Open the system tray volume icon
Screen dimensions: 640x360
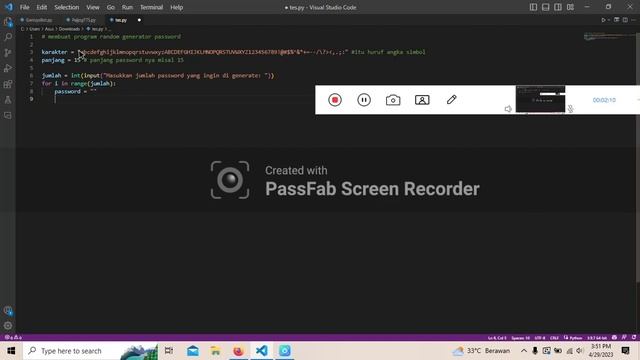pyautogui.click(x=580, y=351)
